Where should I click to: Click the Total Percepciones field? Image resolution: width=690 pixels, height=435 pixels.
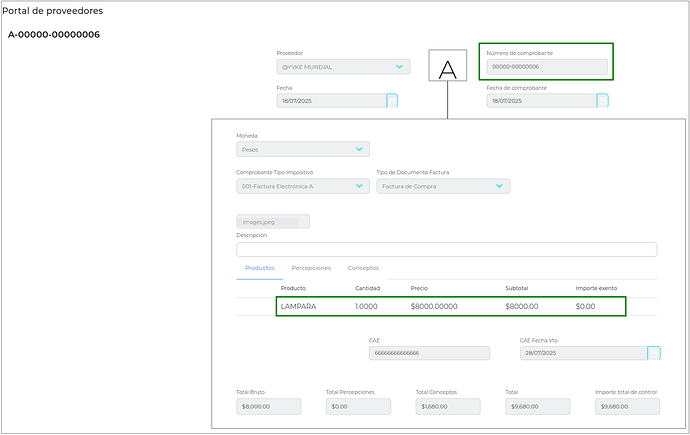tap(358, 407)
